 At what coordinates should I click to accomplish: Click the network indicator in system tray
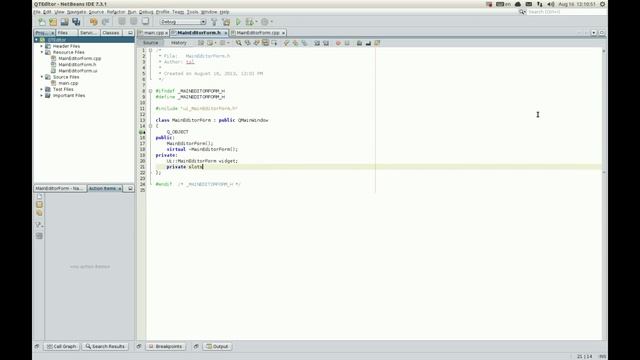[x=540, y=4]
